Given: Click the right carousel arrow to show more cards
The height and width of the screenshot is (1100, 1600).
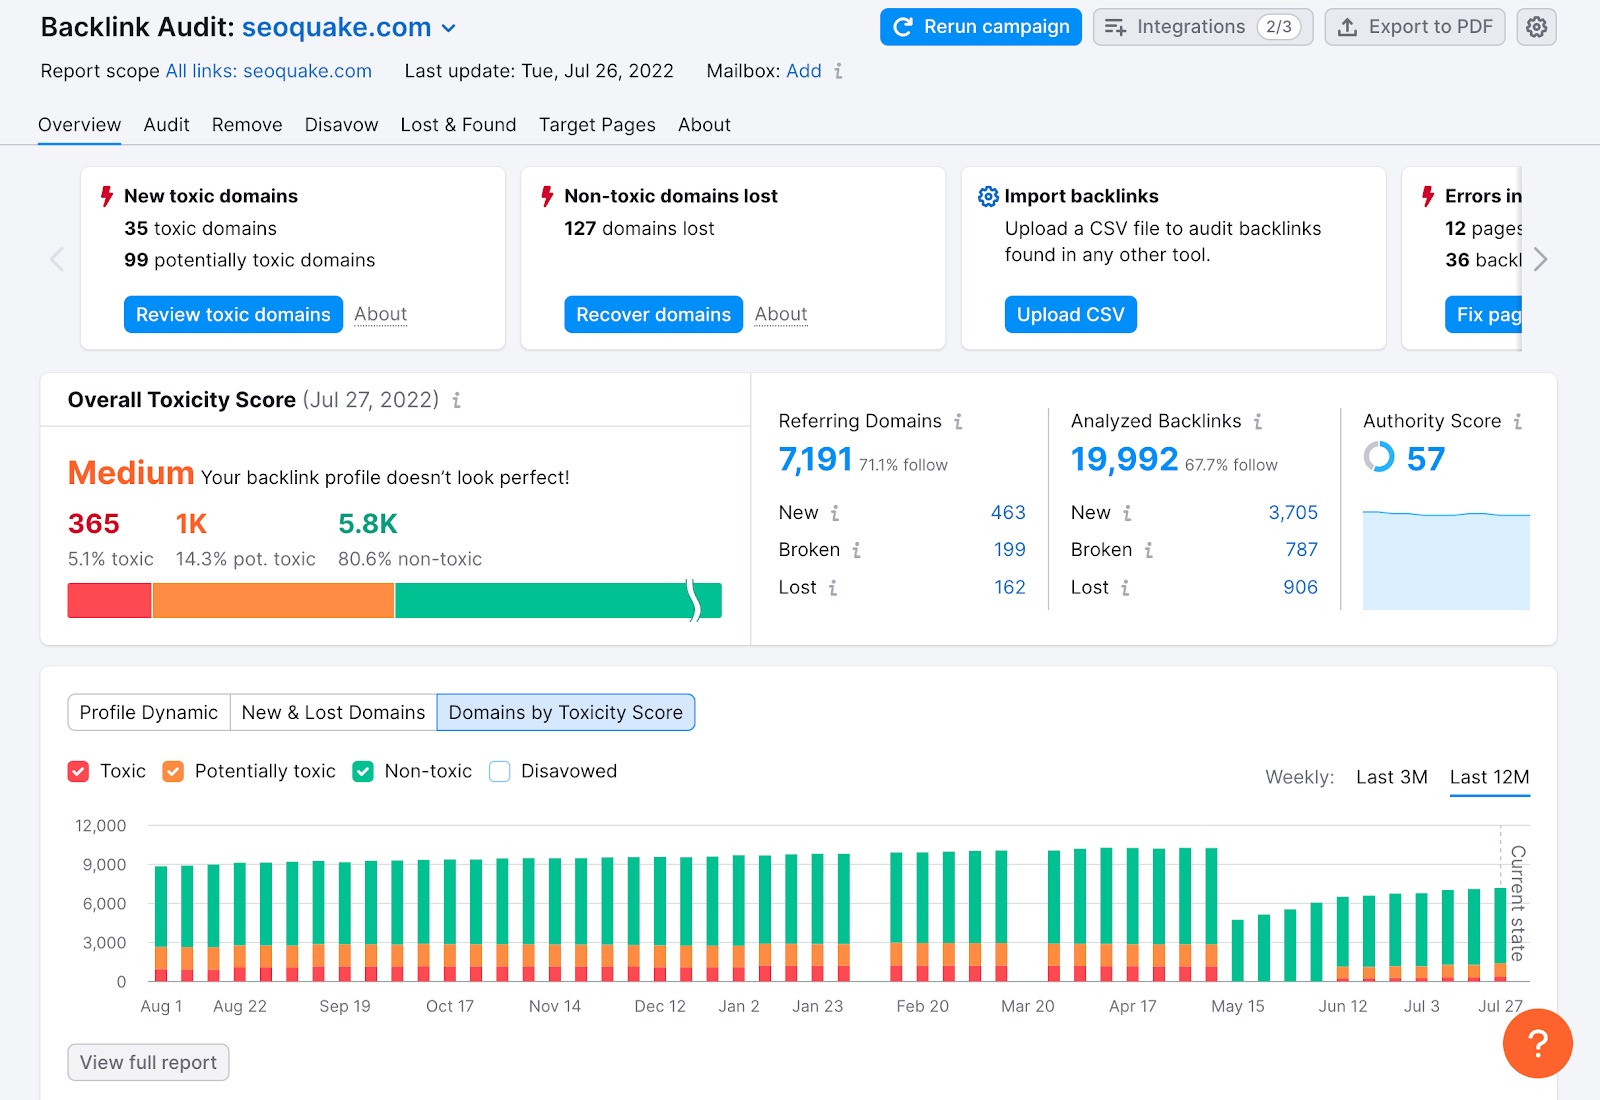Looking at the screenshot, I should [1541, 259].
